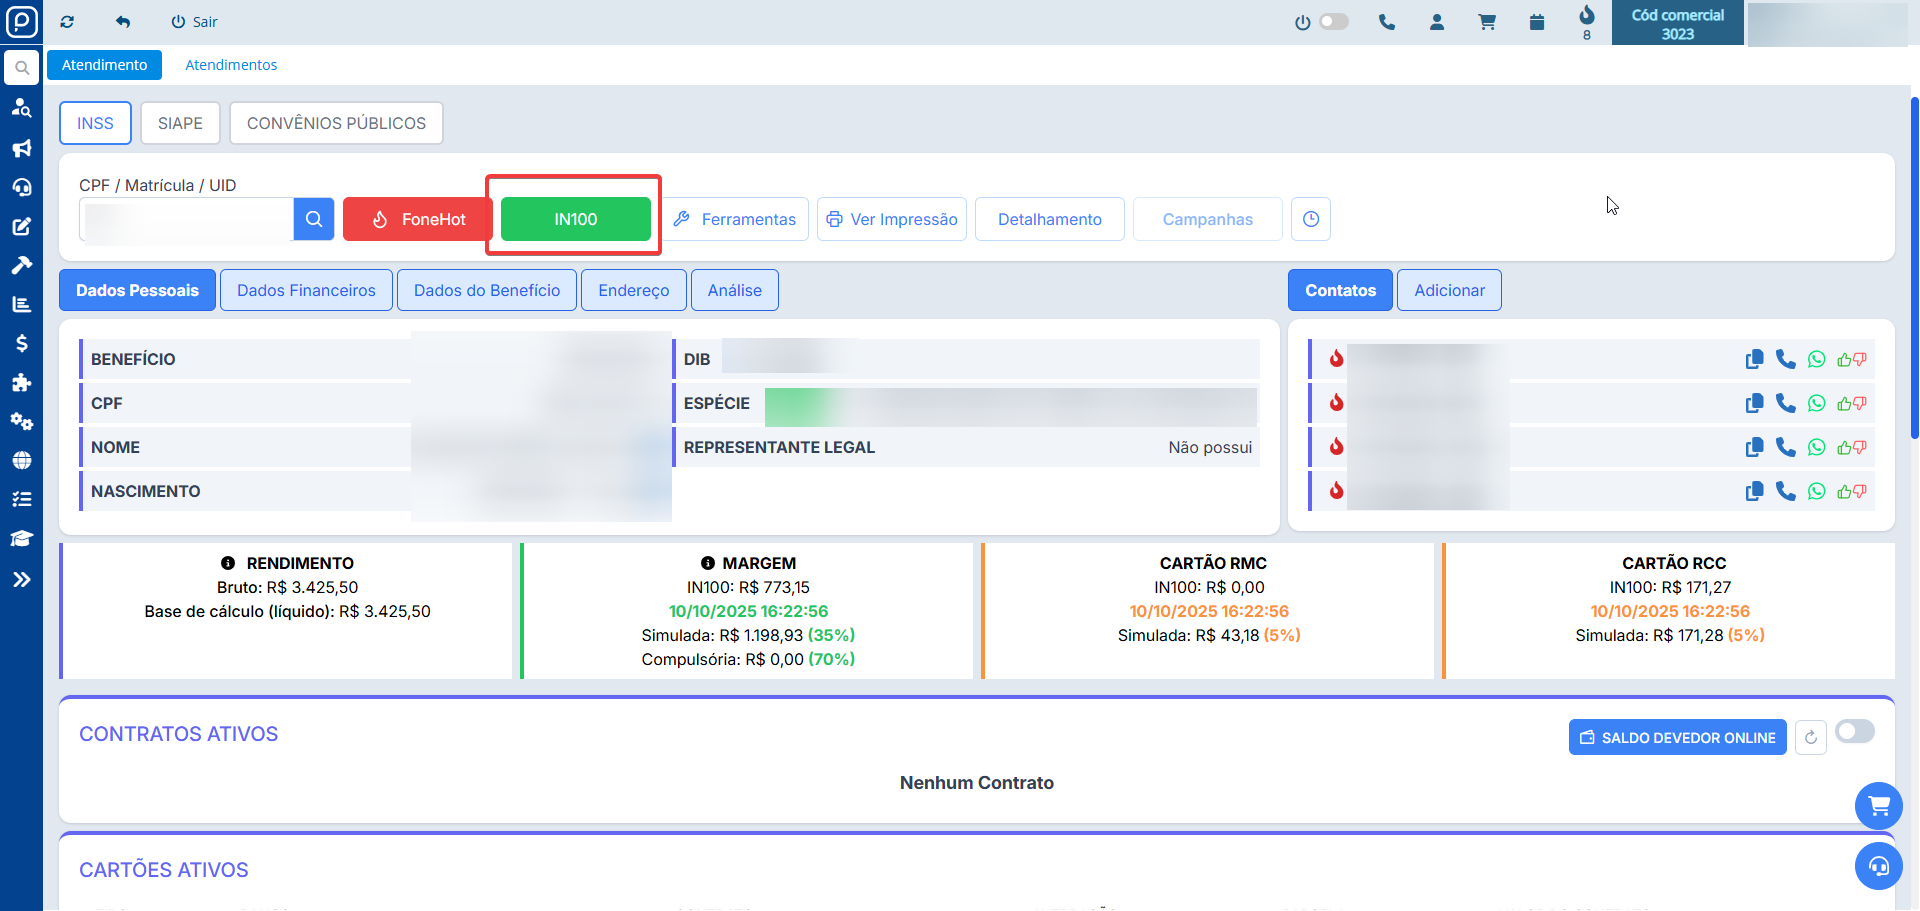Rate the third contact with thumbs icon
The height and width of the screenshot is (911, 1920).
click(x=1851, y=447)
